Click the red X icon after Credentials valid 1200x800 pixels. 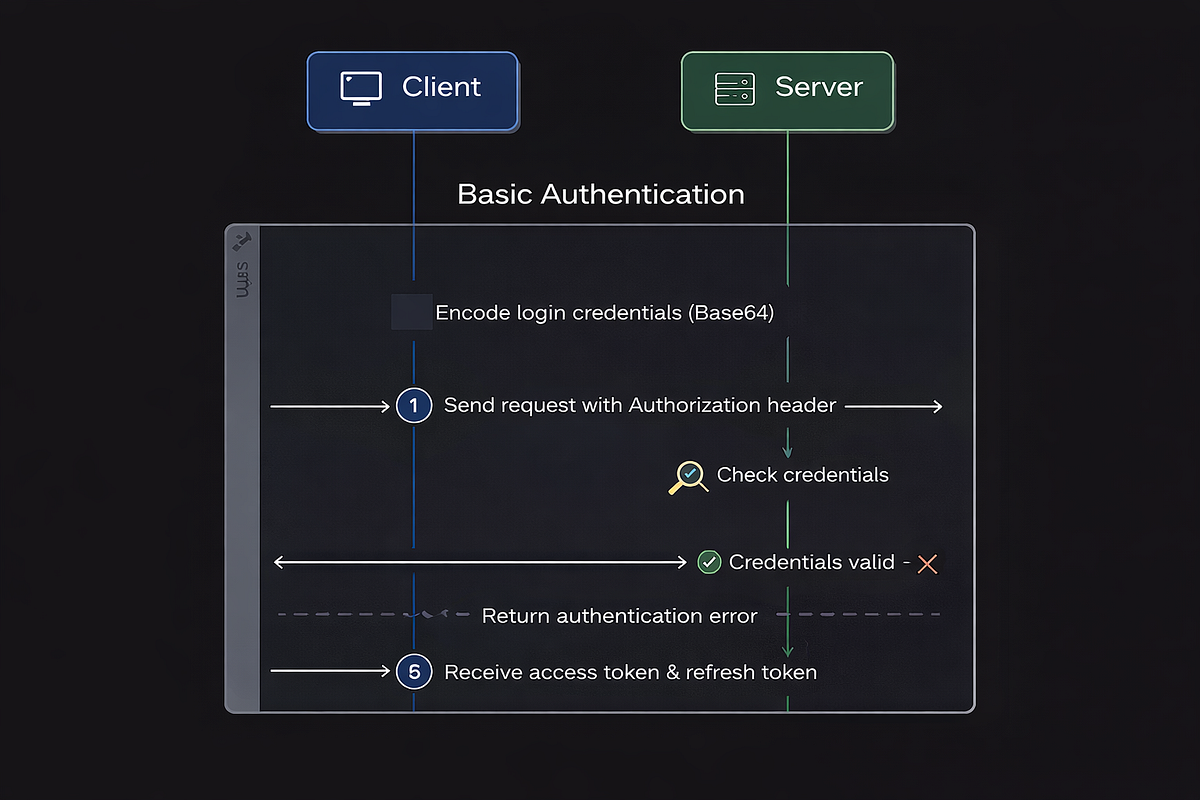tap(927, 564)
